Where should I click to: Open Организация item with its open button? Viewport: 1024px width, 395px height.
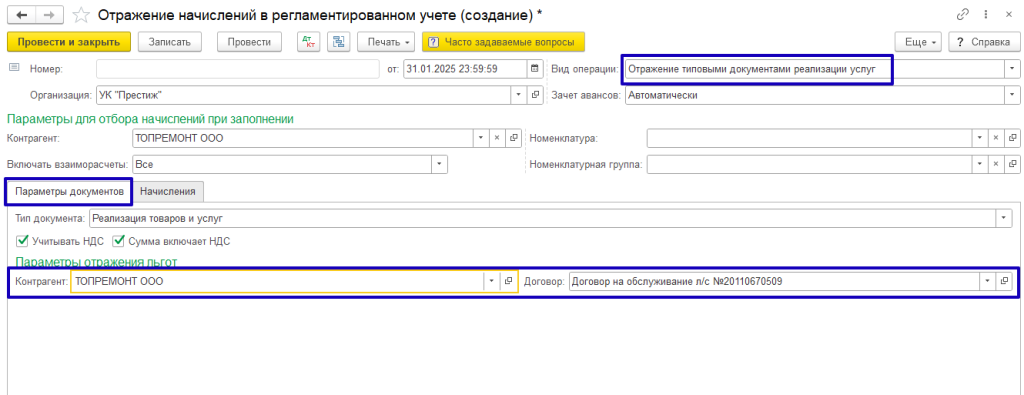[x=536, y=95]
